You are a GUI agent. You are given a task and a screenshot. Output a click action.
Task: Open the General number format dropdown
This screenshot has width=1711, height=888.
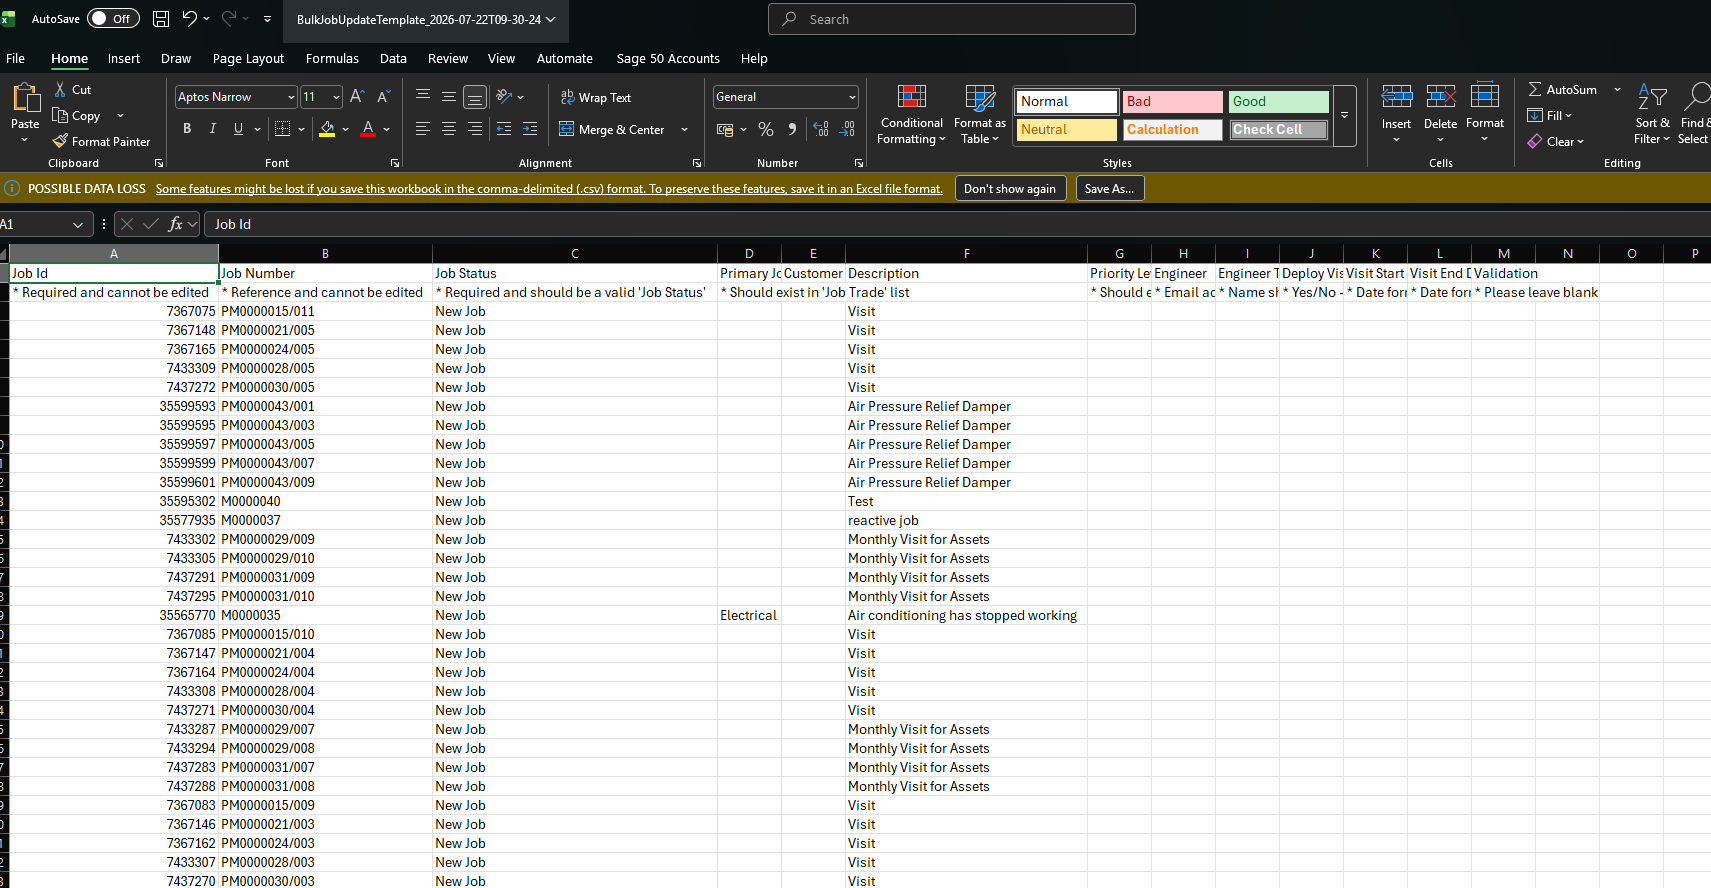pos(852,97)
